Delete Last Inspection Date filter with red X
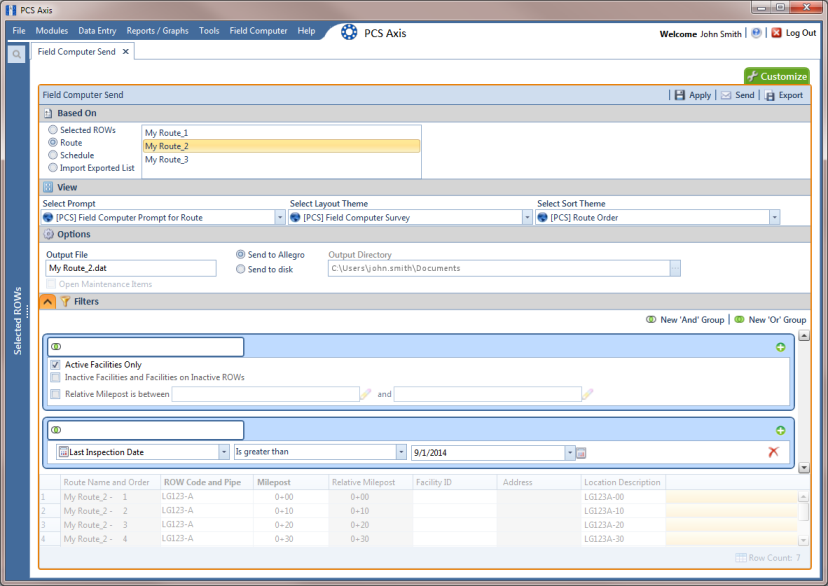828x586 pixels. click(773, 452)
